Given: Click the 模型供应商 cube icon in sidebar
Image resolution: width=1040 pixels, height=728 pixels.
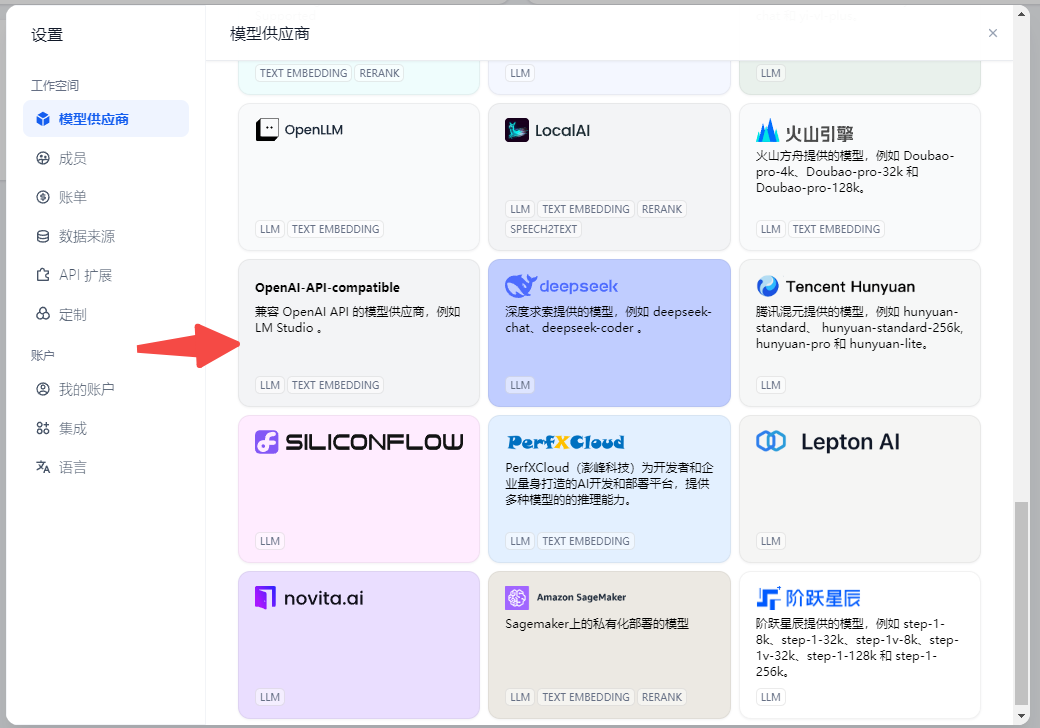Looking at the screenshot, I should coord(43,119).
